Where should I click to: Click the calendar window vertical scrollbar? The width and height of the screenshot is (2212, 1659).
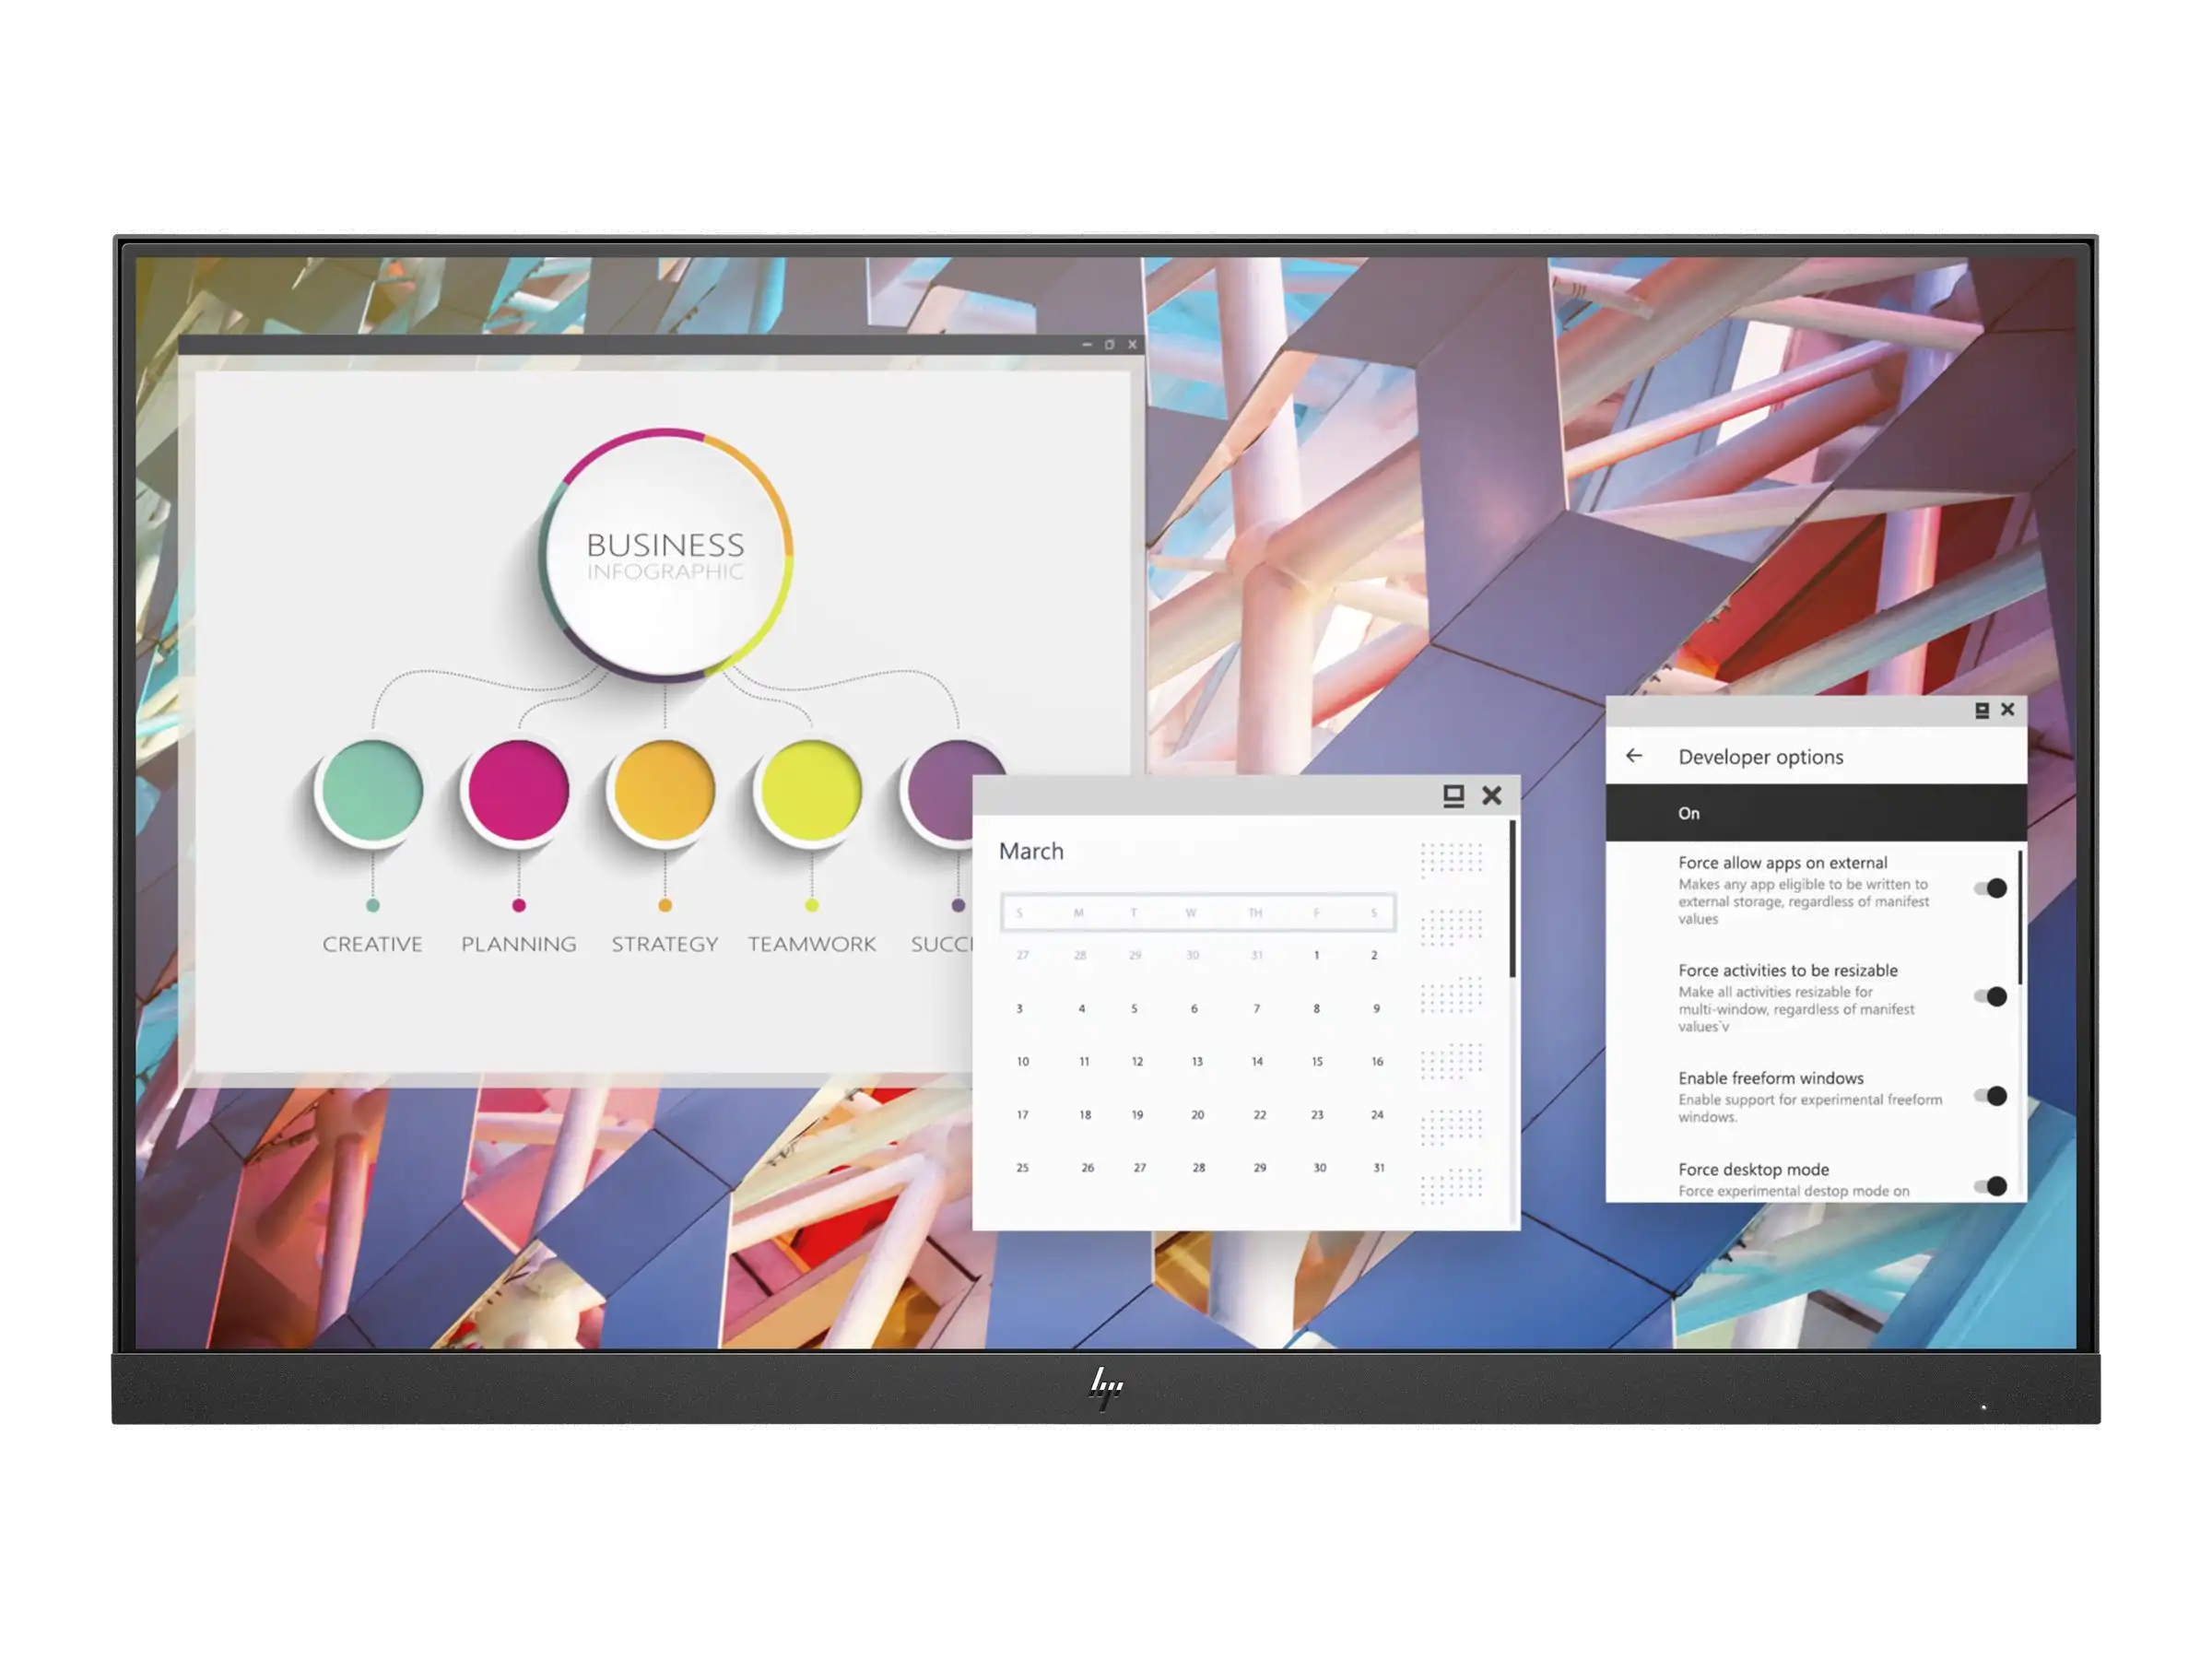tap(1512, 899)
